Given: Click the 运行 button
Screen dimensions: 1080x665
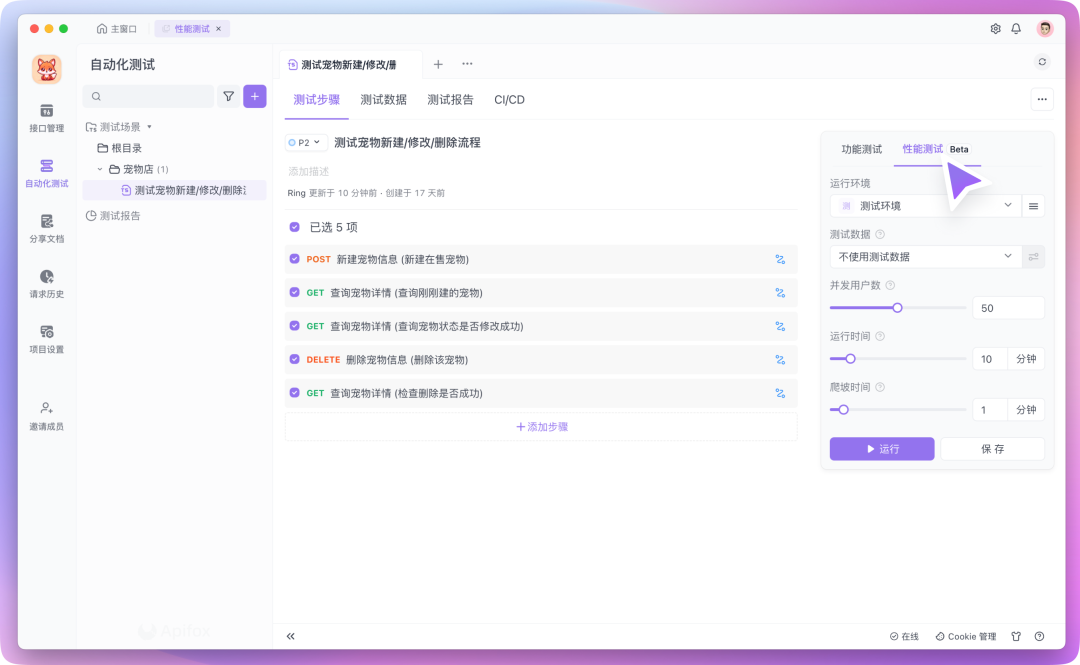Looking at the screenshot, I should 882,449.
